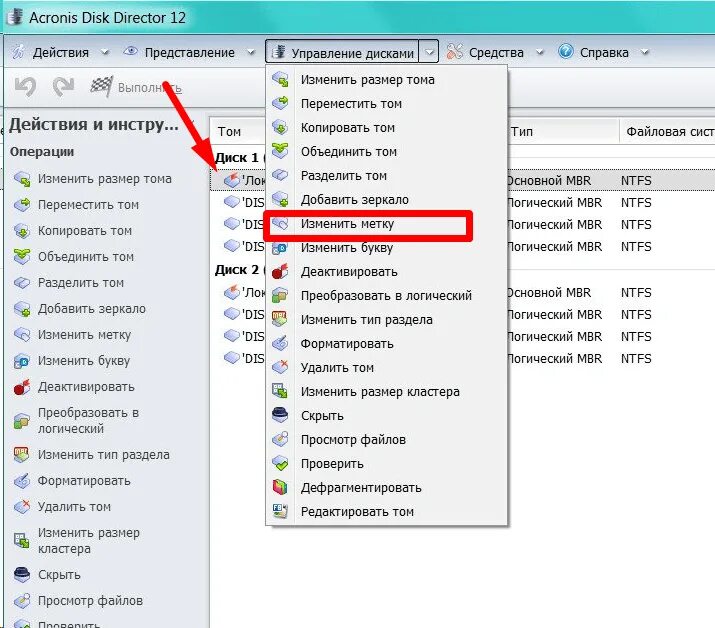This screenshot has width=715, height=628.
Task: Open dropdown arrow next to Представление
Action: pyautogui.click(x=251, y=52)
